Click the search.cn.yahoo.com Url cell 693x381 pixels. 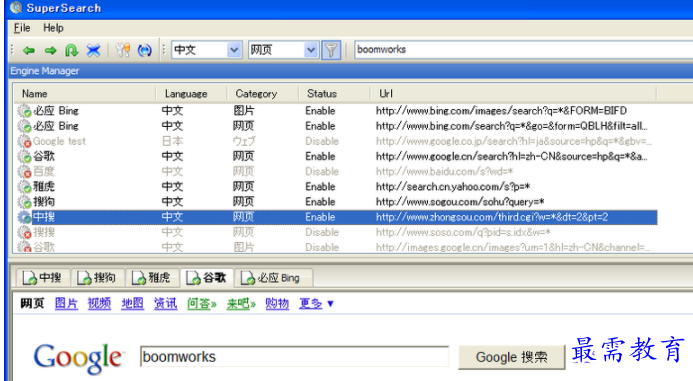pyautogui.click(x=453, y=187)
